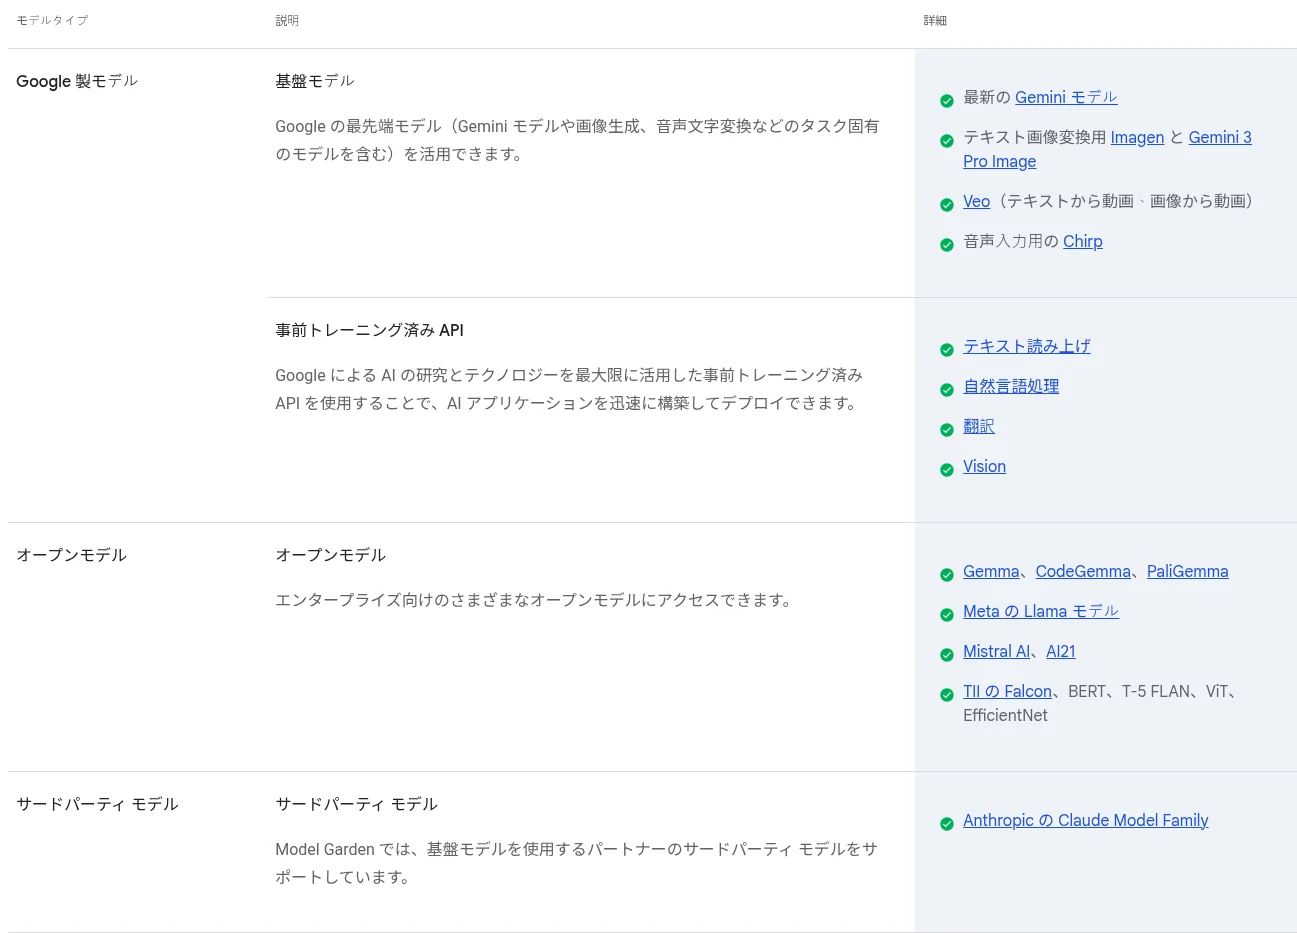Click the 詳細 column header

(x=935, y=20)
